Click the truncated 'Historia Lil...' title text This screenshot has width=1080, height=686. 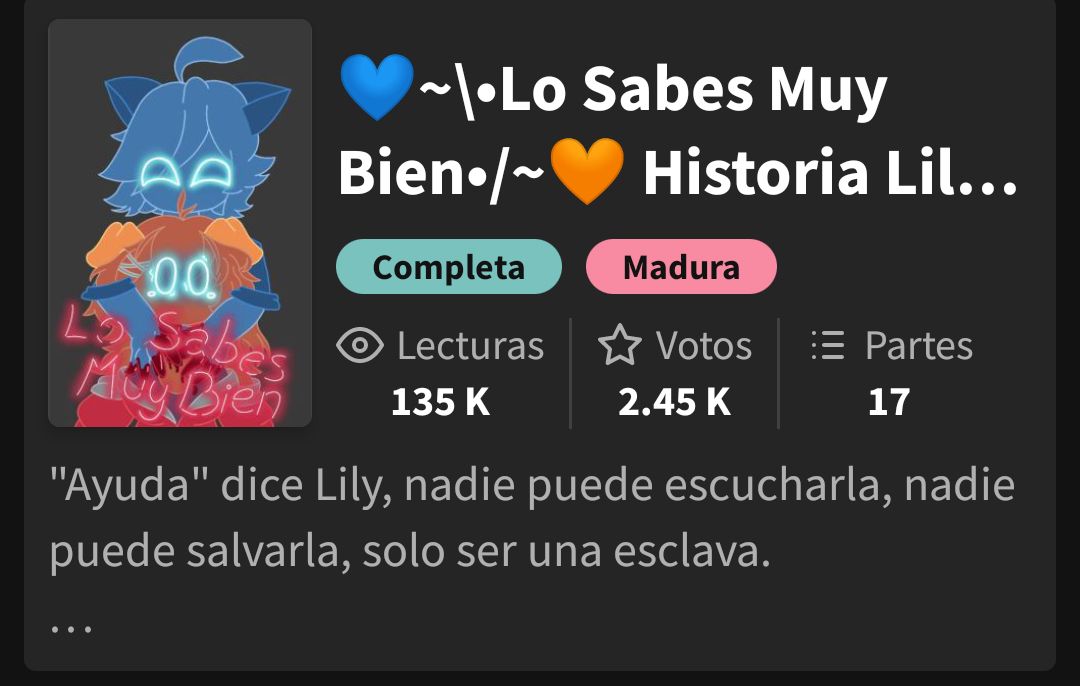click(830, 172)
